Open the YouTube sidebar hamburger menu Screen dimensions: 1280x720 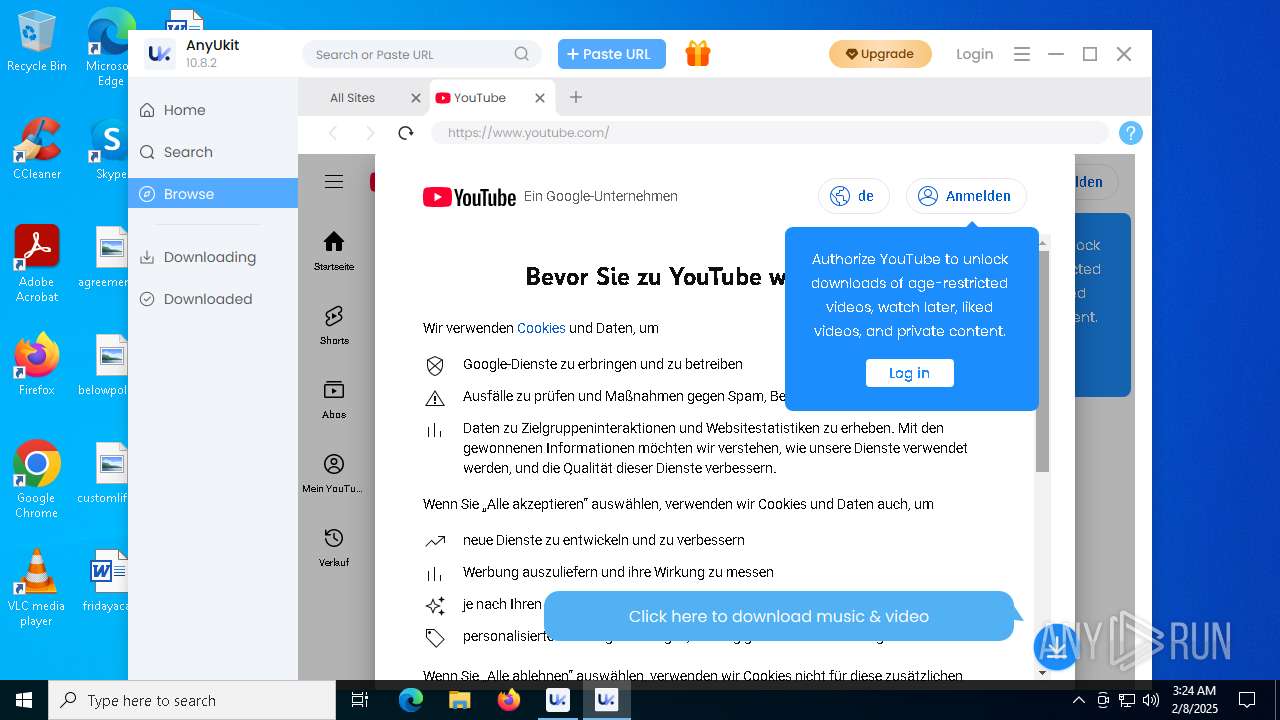tap(334, 181)
